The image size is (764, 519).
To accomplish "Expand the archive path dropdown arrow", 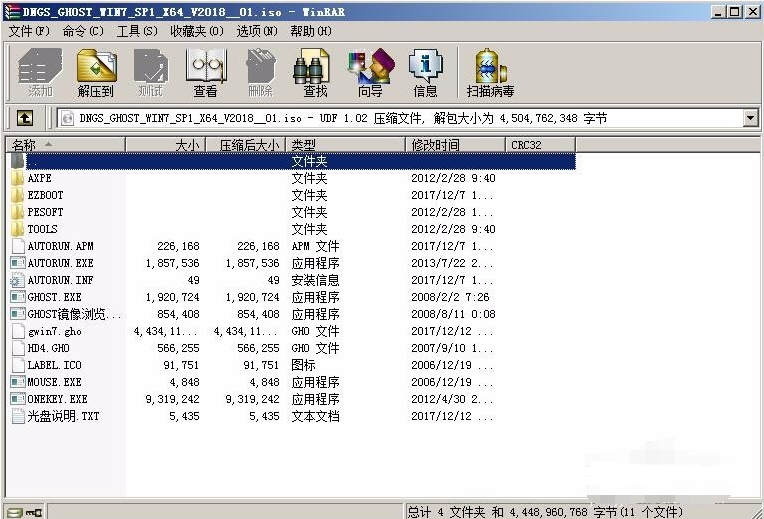I will pos(750,118).
